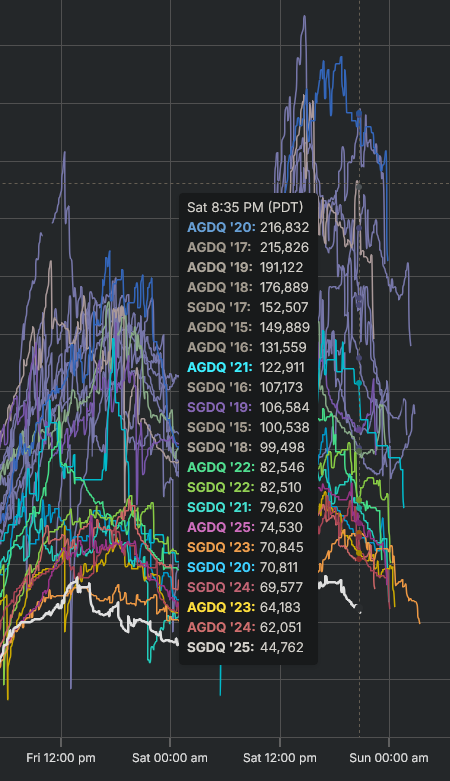Click the AGDQ '20 tooltip entry
This screenshot has width=450, height=781.
248,227
